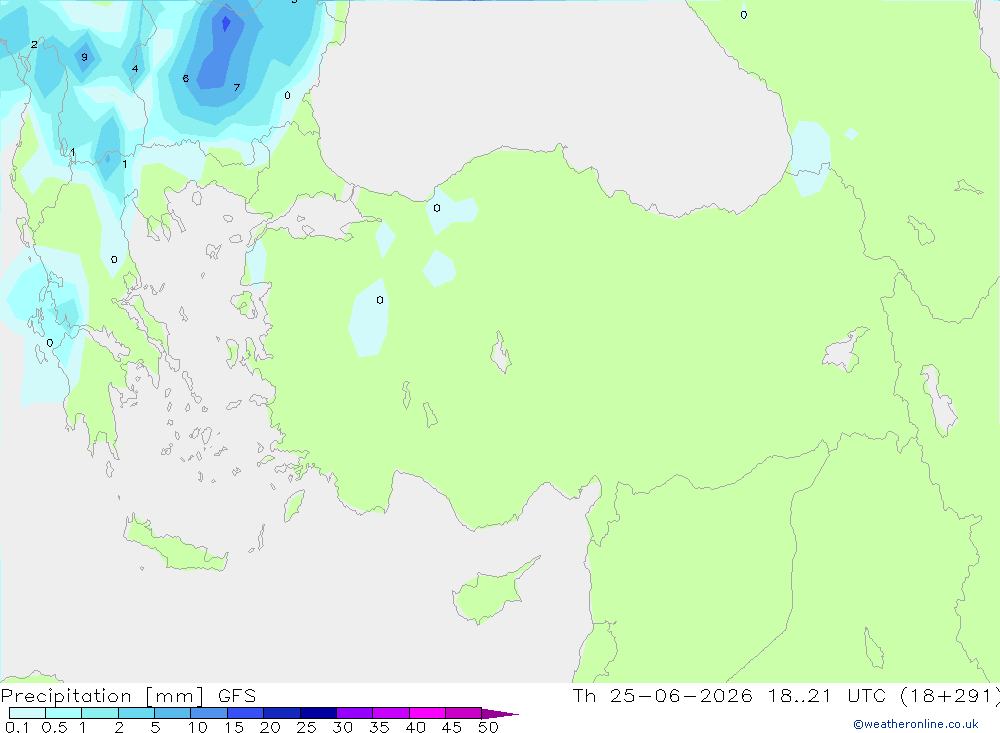Click the '(18+291)' forecast offset text
The height and width of the screenshot is (733, 1000).
pos(949,695)
